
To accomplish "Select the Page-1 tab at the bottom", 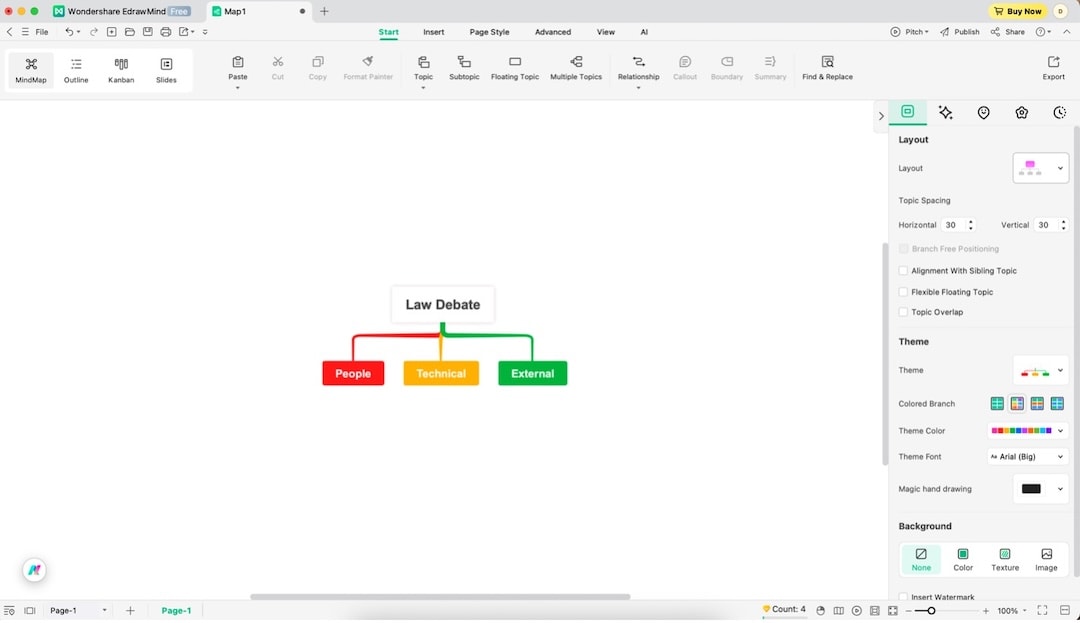I will point(176,609).
